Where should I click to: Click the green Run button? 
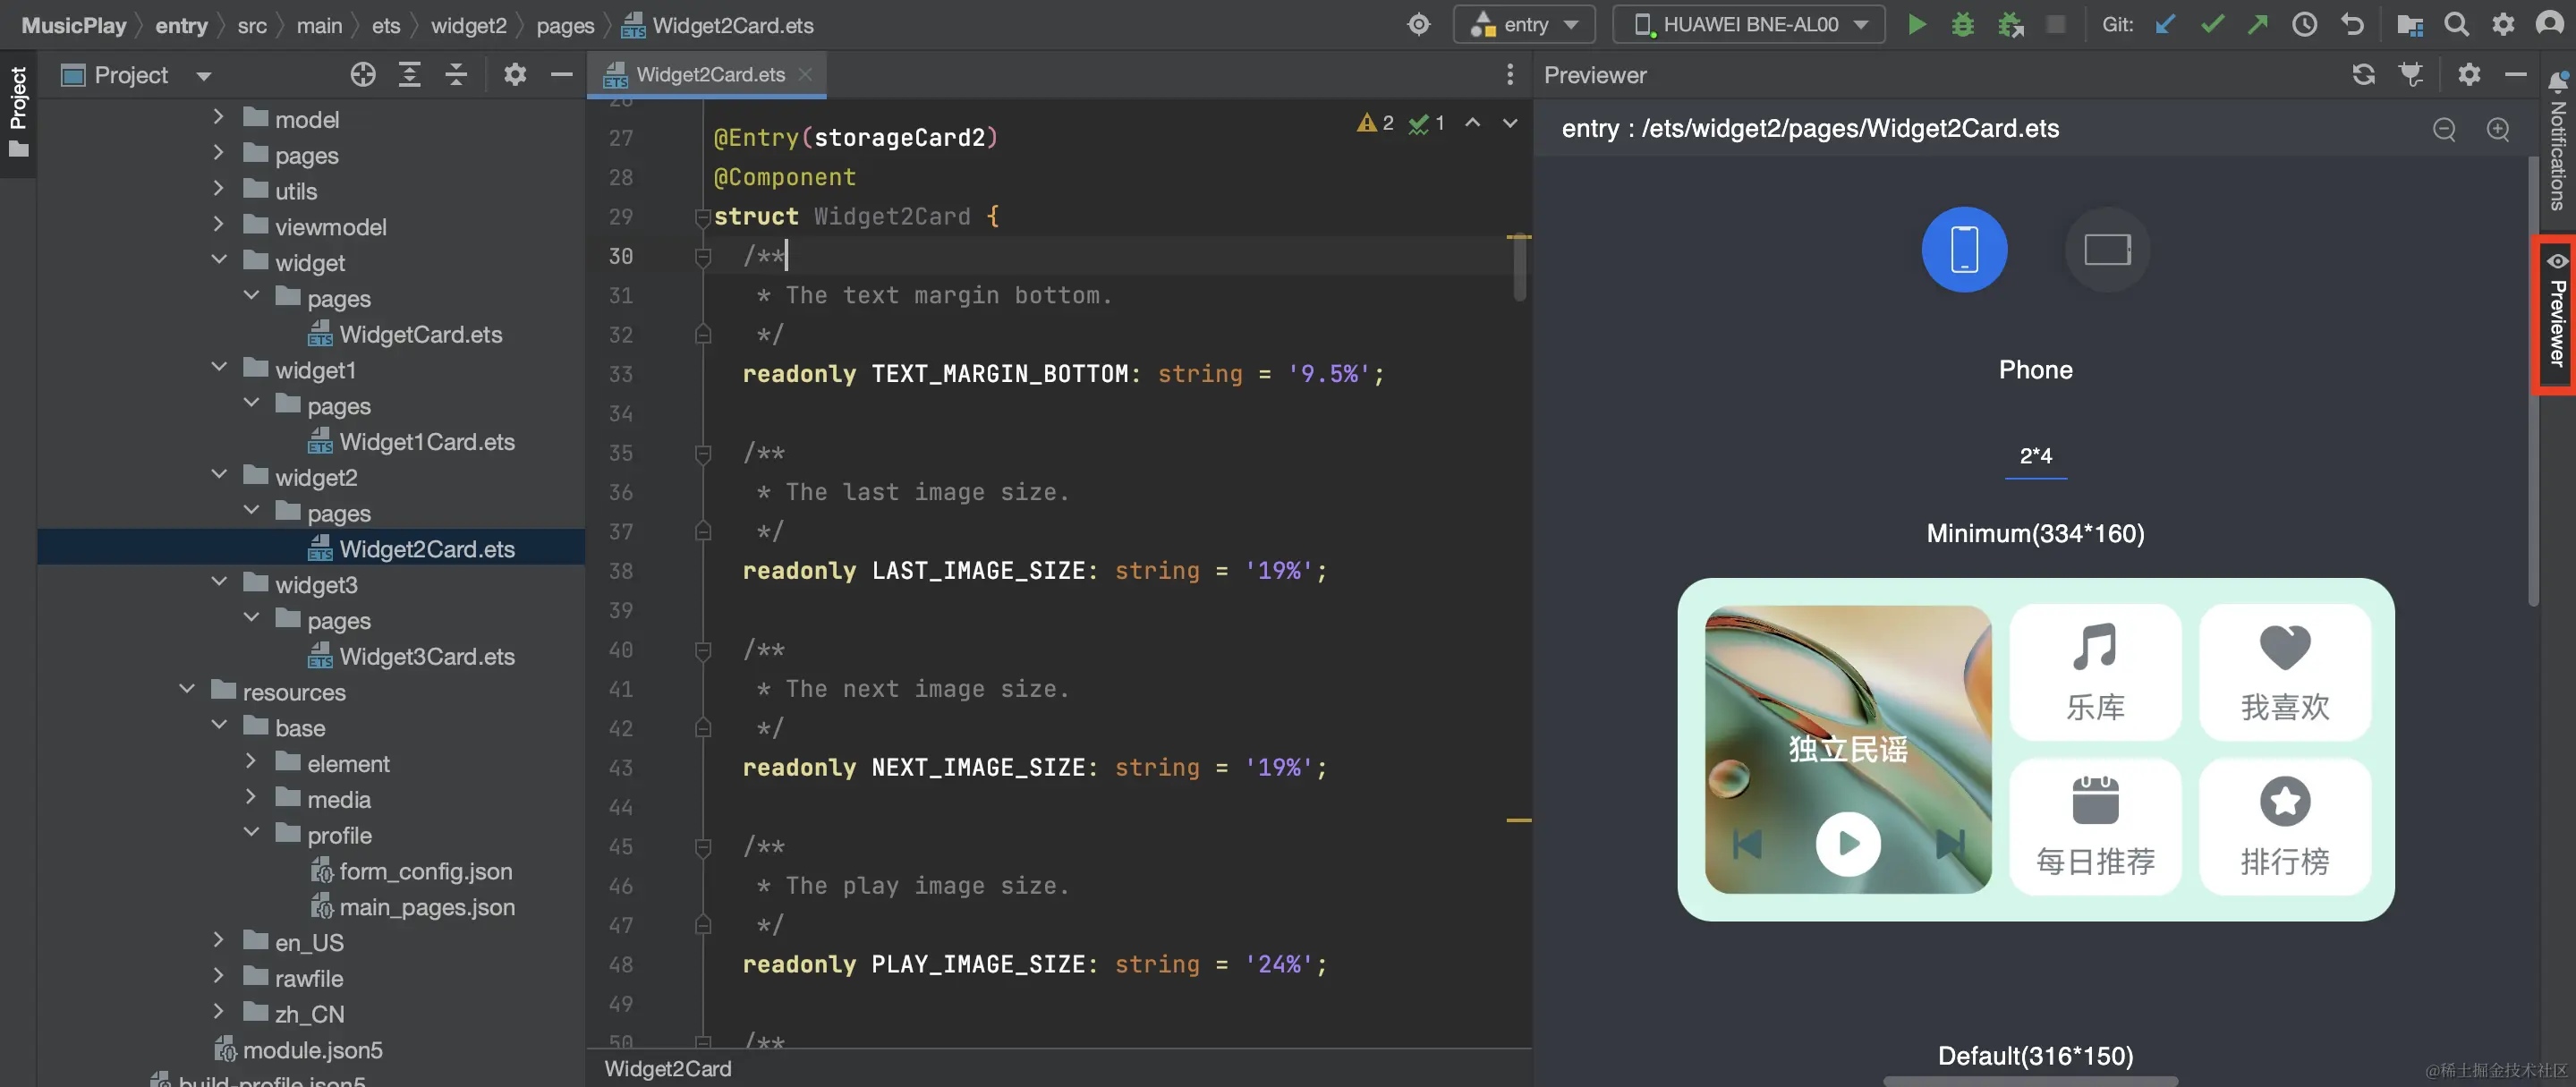pyautogui.click(x=1916, y=25)
